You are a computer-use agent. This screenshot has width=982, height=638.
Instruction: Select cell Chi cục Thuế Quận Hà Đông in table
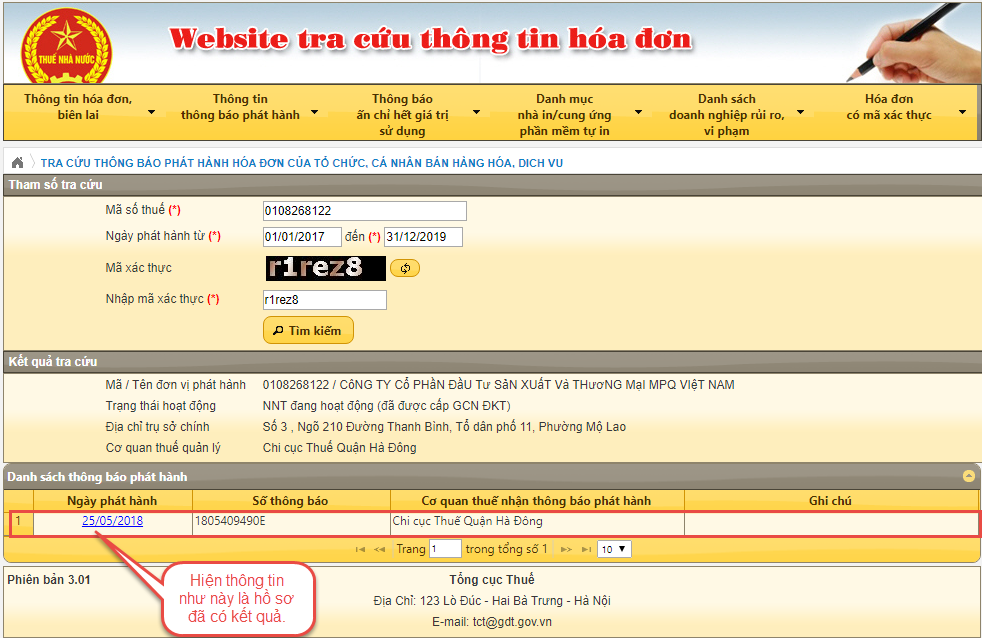point(537,521)
